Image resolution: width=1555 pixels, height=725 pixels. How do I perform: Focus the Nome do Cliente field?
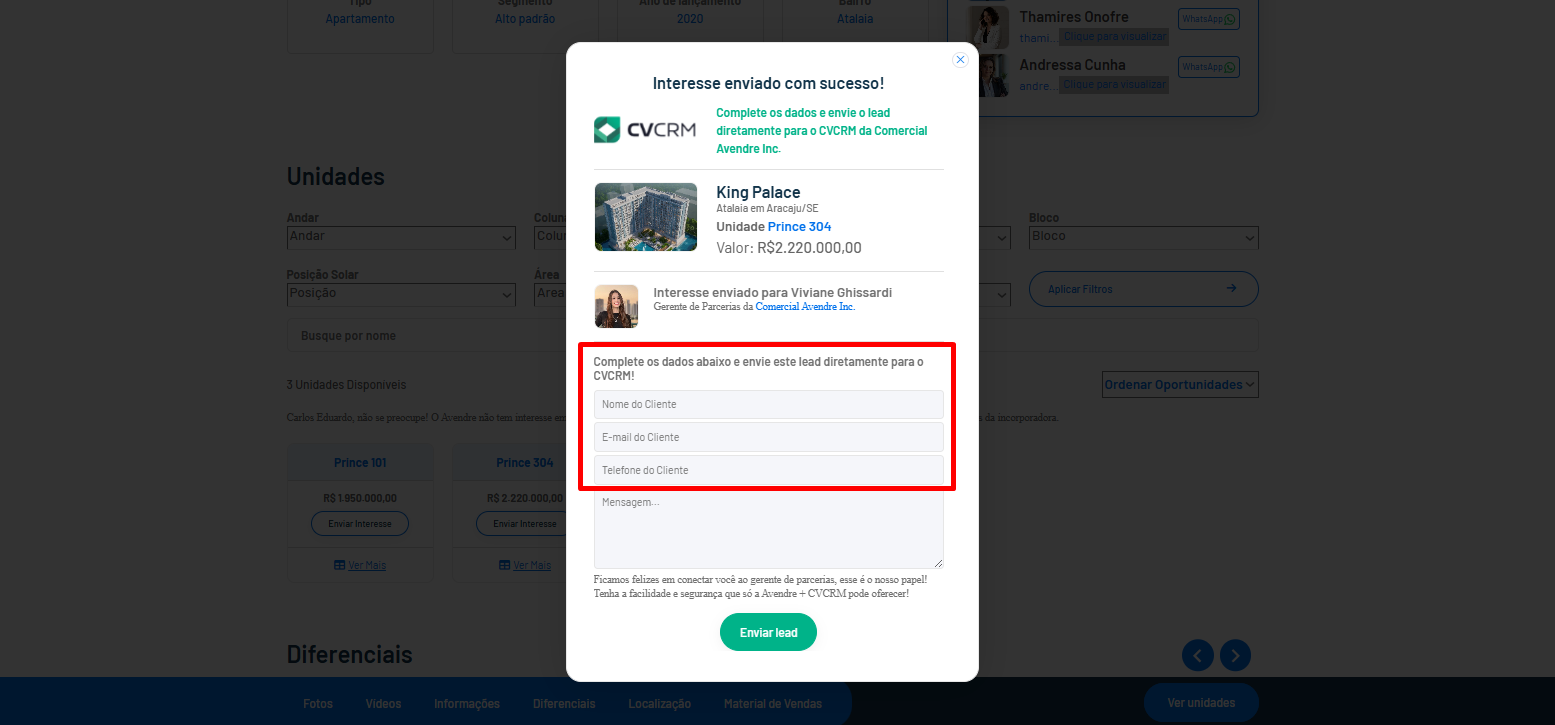click(x=768, y=404)
